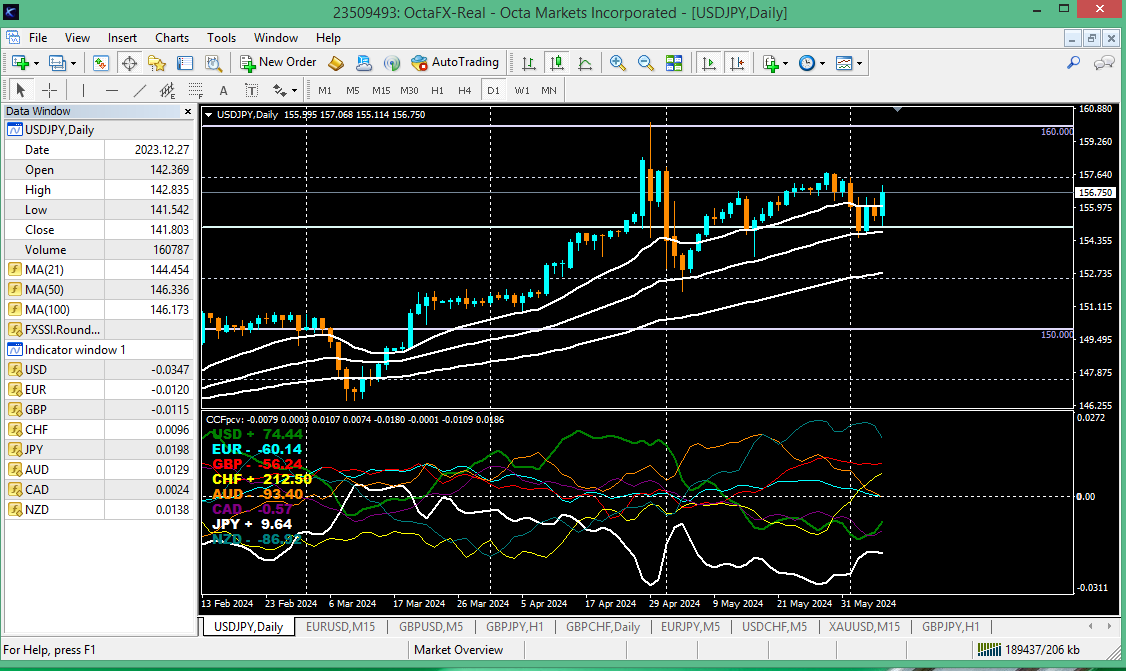The height and width of the screenshot is (671, 1126).
Task: Switch chart to the H4 timeframe
Action: [x=465, y=91]
